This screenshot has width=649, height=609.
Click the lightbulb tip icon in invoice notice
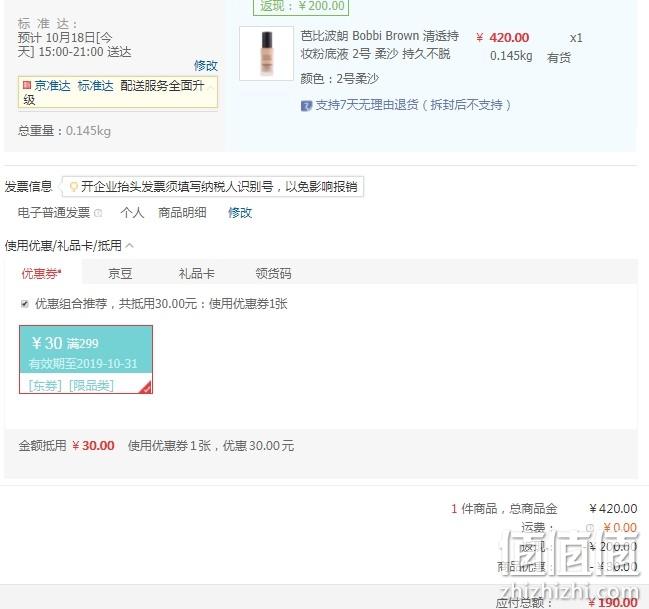point(74,187)
